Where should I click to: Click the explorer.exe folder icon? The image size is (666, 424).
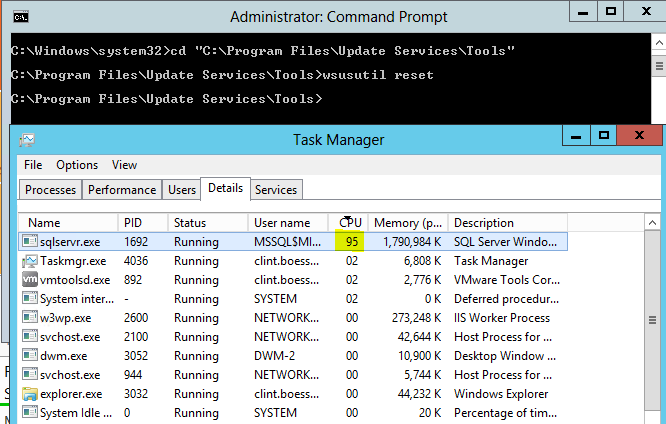pos(30,393)
